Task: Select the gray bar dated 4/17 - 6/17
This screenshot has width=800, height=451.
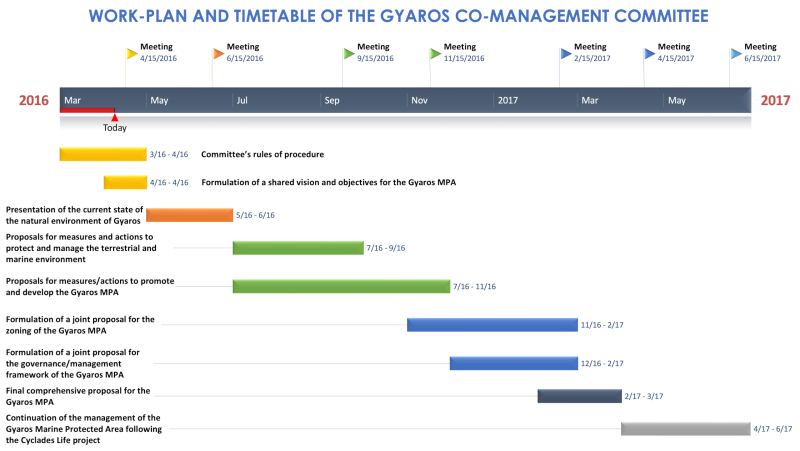Action: 686,429
